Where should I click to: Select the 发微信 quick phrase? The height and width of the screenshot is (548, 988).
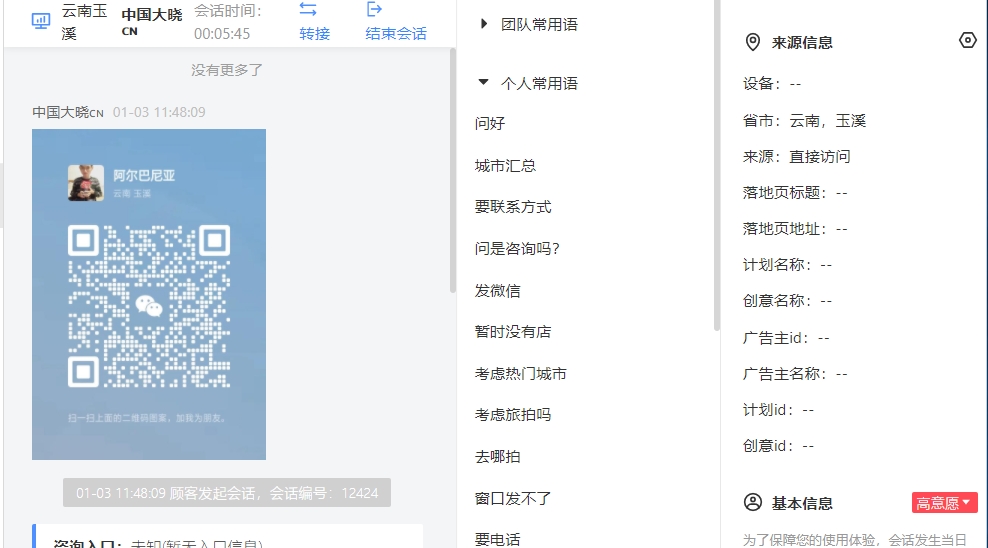(498, 291)
